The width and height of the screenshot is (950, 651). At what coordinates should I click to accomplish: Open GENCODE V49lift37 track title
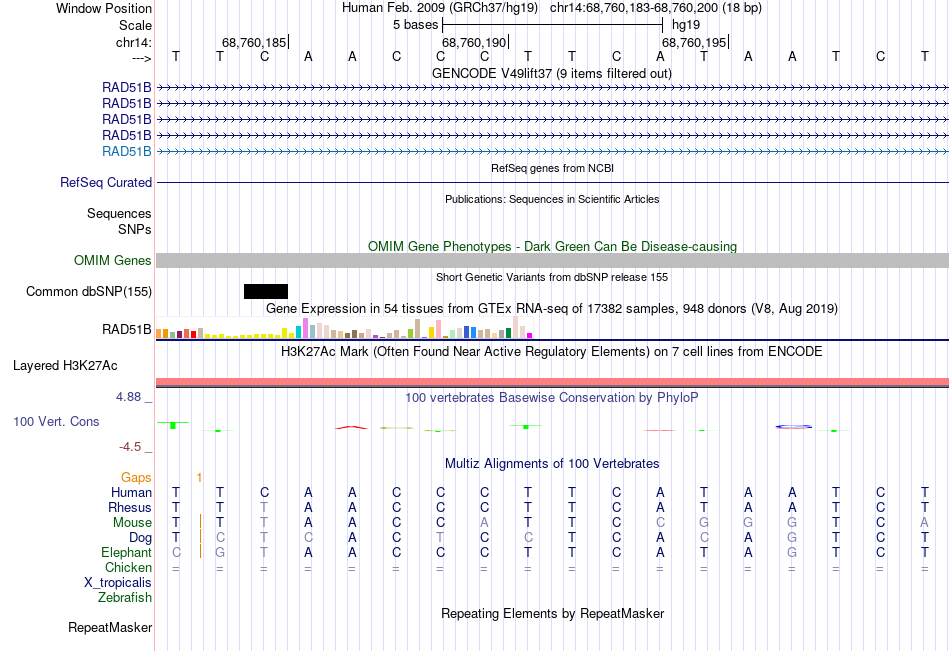tap(552, 73)
